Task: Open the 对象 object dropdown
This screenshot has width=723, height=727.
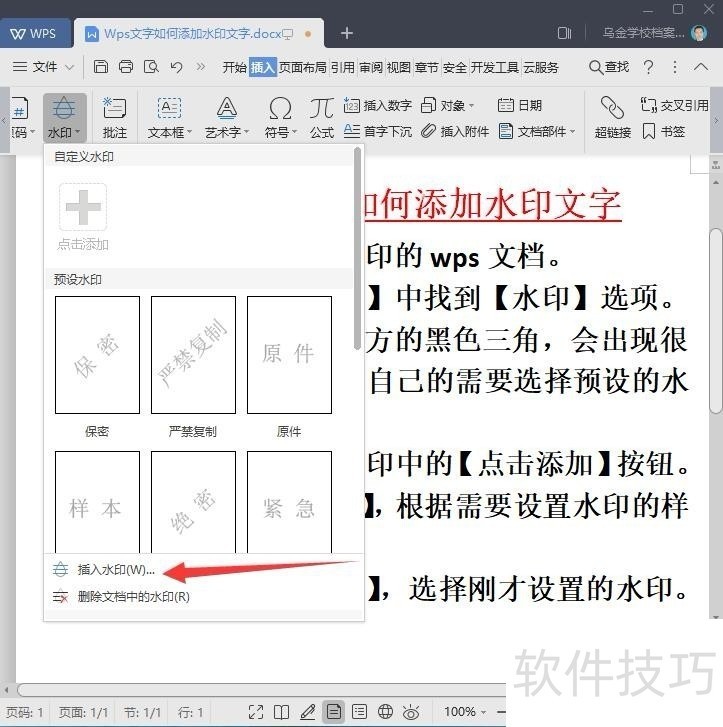Action: (x=448, y=106)
